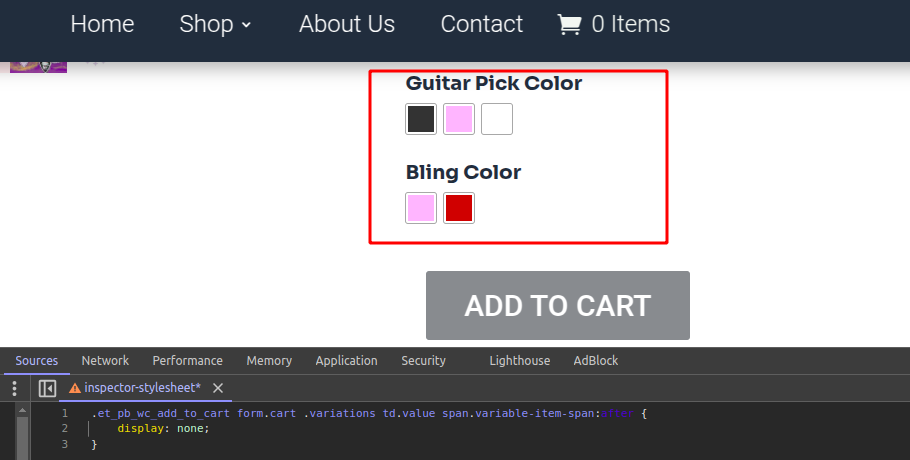Open the Lighthouse tab

[x=519, y=360]
